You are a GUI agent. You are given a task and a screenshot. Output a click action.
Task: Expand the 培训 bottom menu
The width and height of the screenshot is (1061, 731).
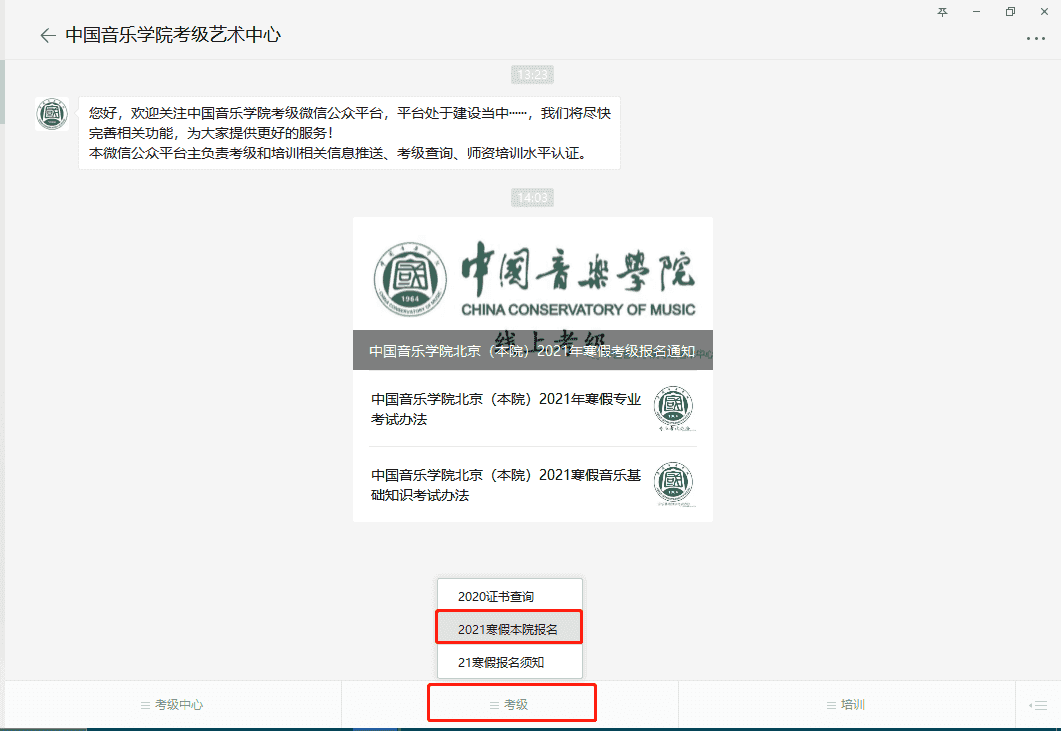(846, 705)
